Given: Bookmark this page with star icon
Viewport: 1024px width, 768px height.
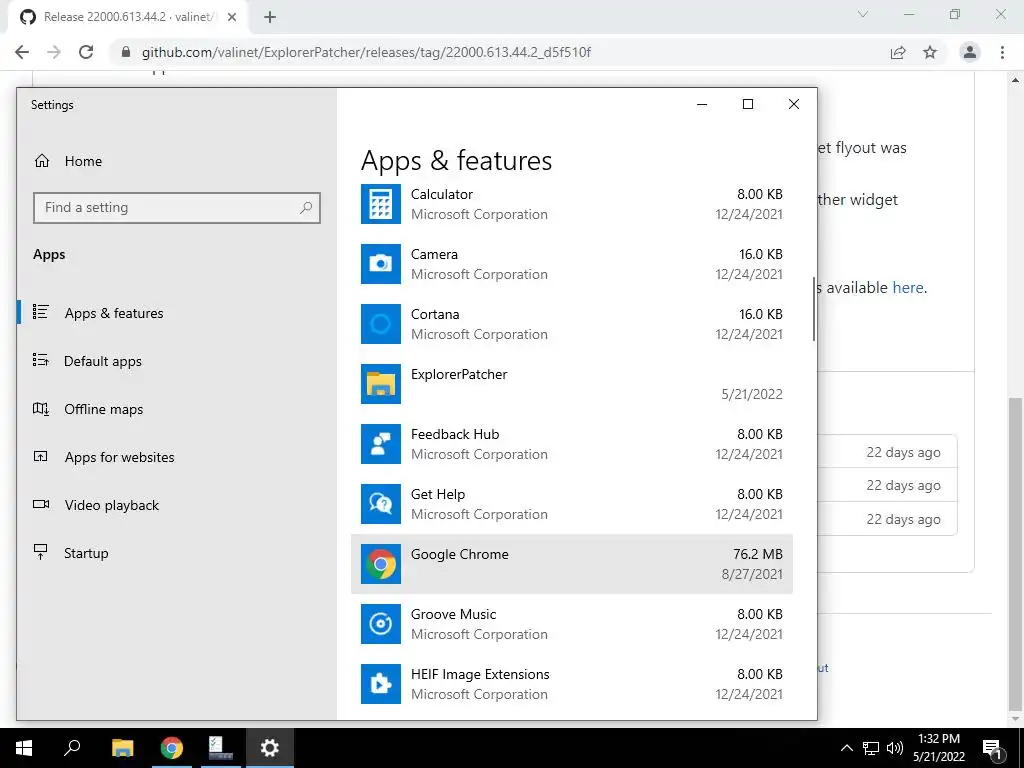Looking at the screenshot, I should (x=930, y=52).
